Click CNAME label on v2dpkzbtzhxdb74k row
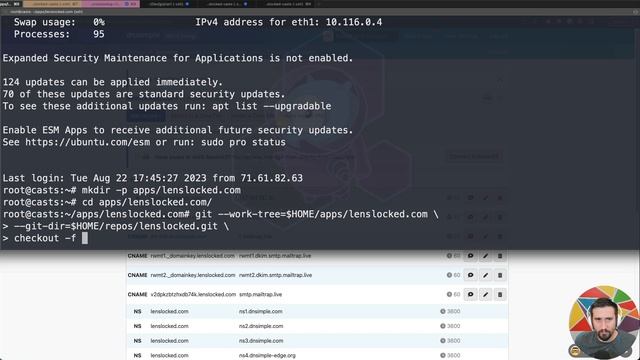 coord(137,294)
